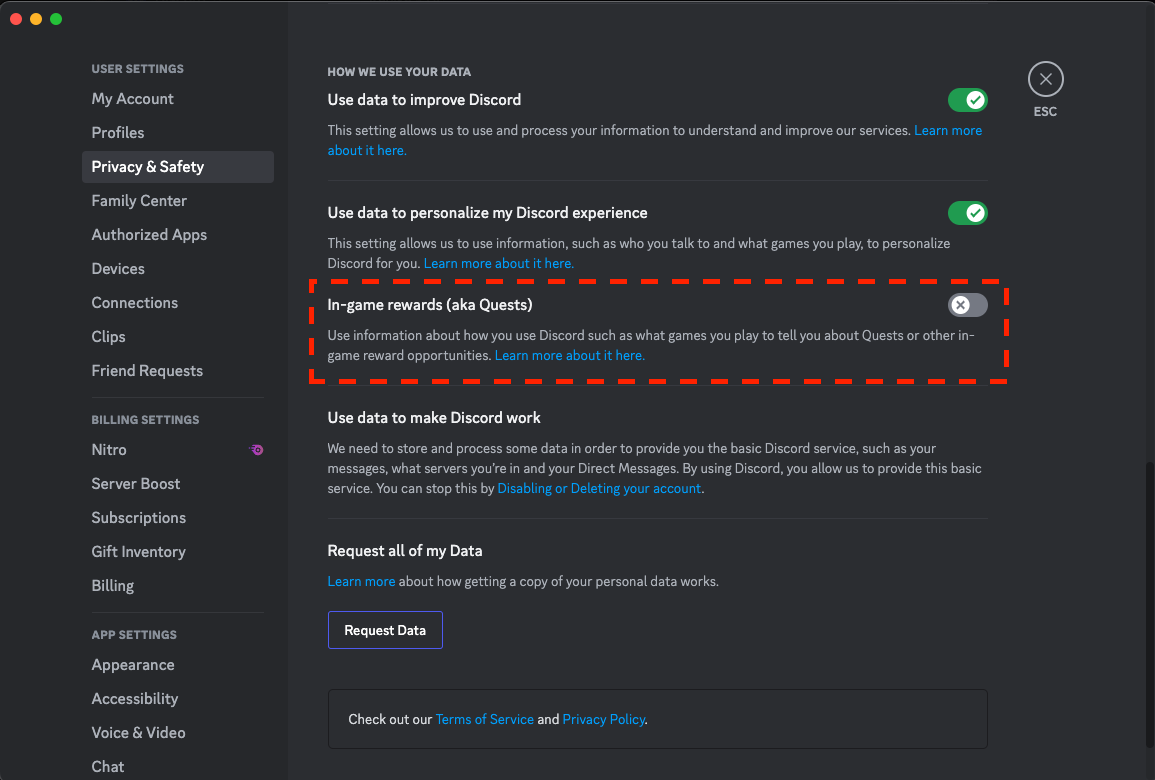
Task: Disable the Use data to improve Discord toggle
Action: tap(967, 100)
